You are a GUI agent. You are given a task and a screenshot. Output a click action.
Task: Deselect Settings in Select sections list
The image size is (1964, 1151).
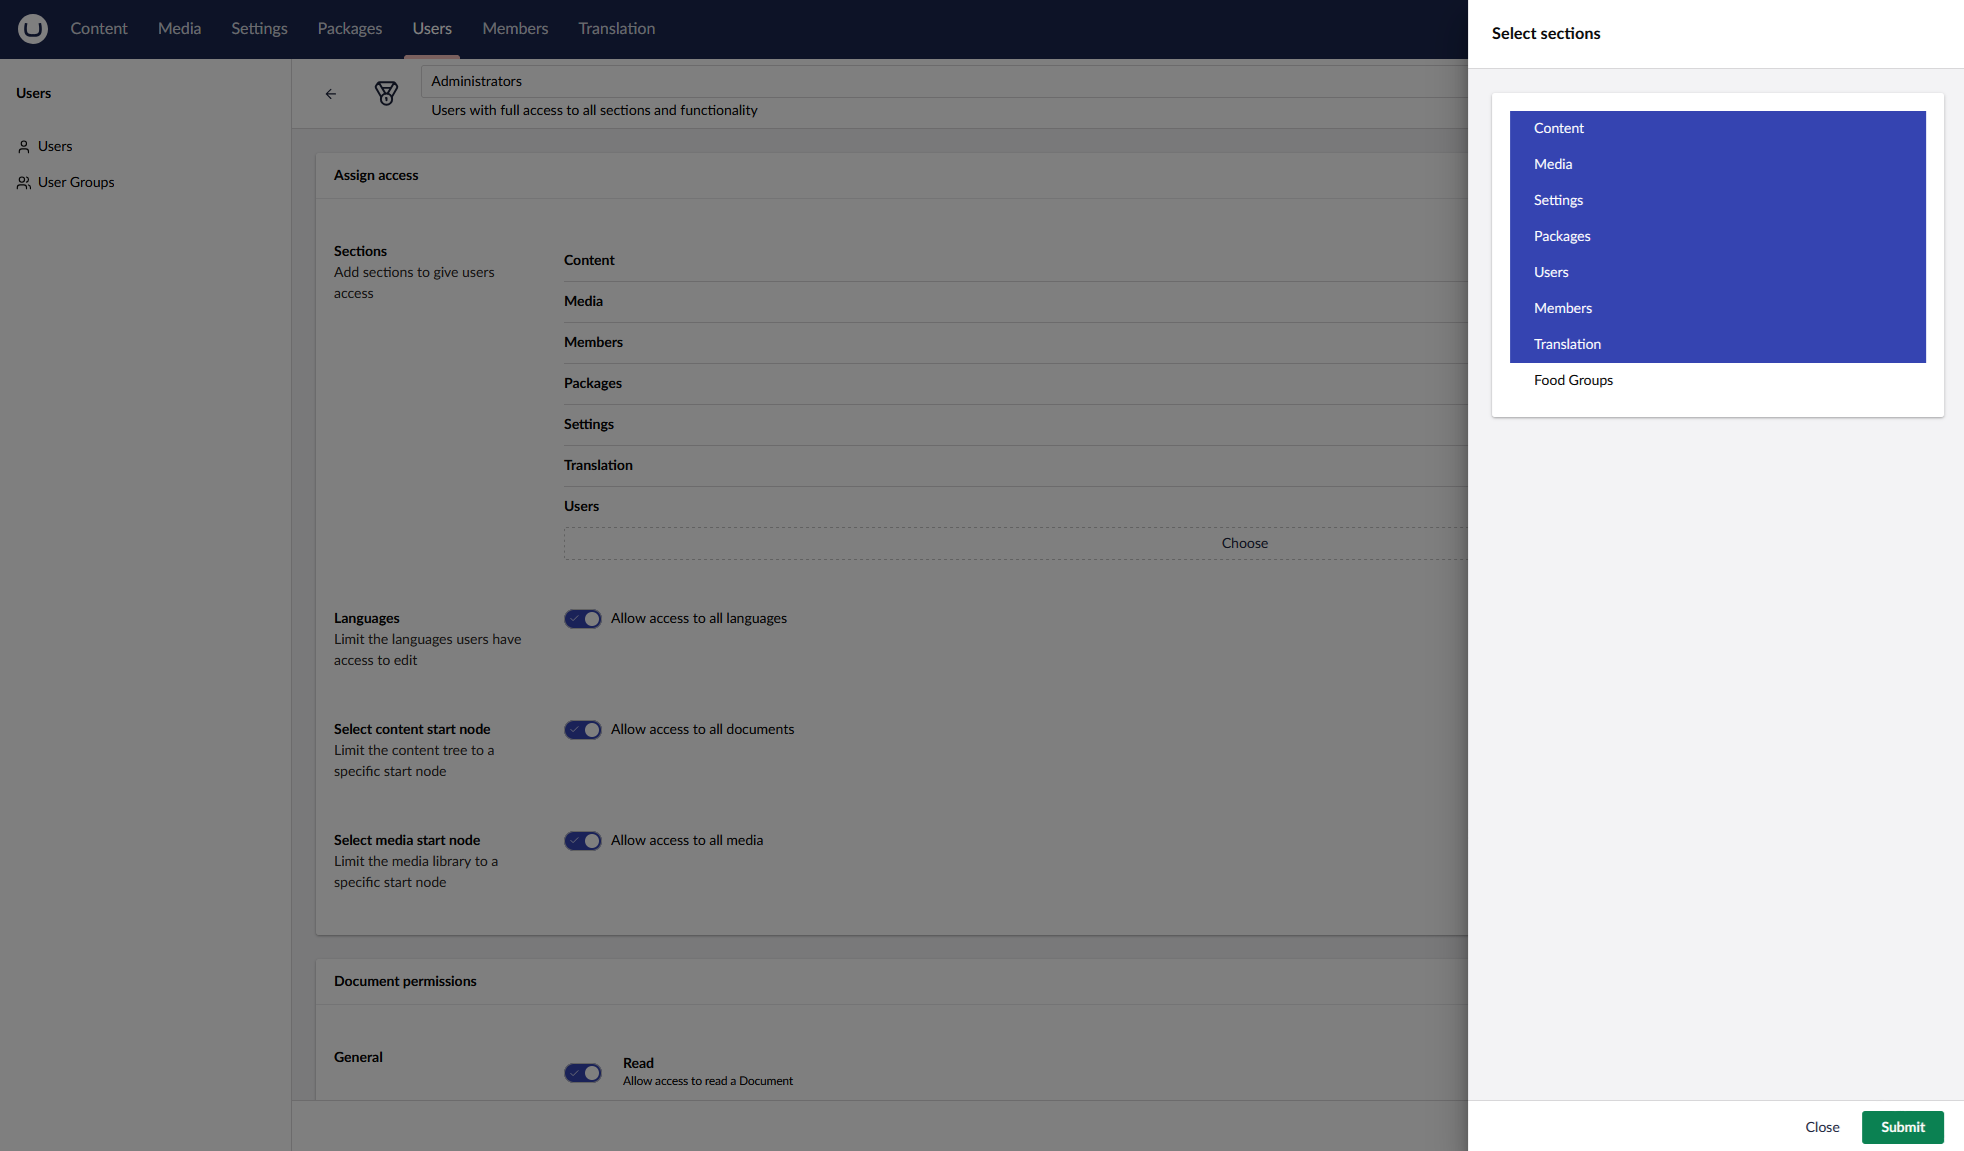[1718, 200]
